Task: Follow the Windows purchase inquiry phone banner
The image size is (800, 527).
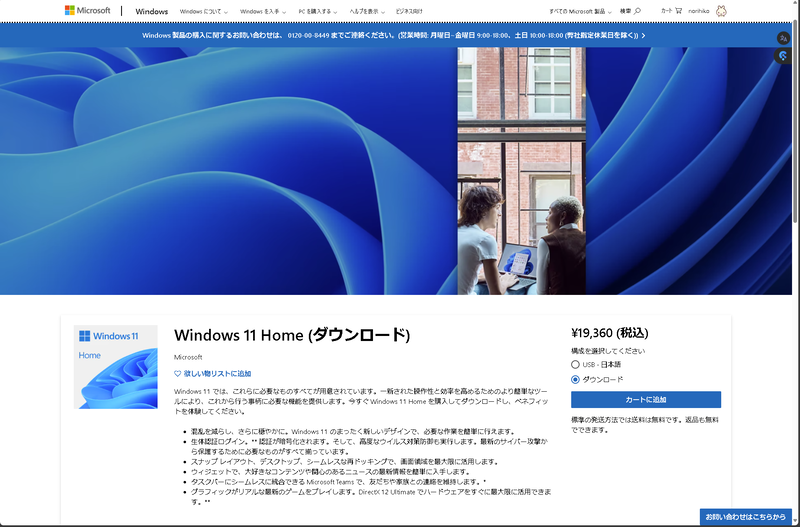Action: 393,36
